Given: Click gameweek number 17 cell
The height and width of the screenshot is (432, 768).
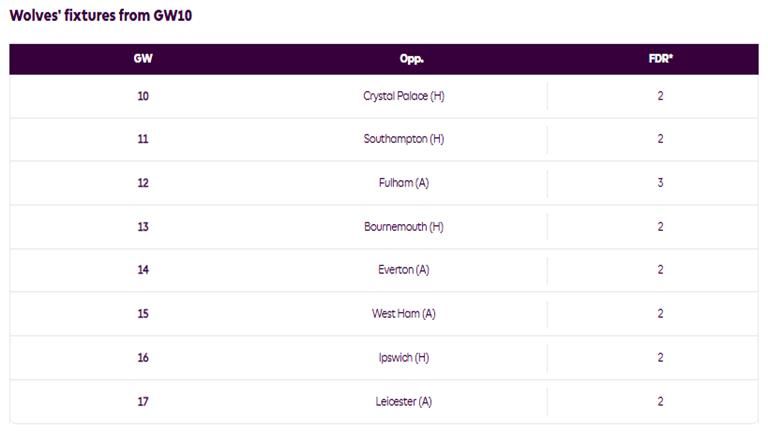Looking at the screenshot, I should coord(142,401).
